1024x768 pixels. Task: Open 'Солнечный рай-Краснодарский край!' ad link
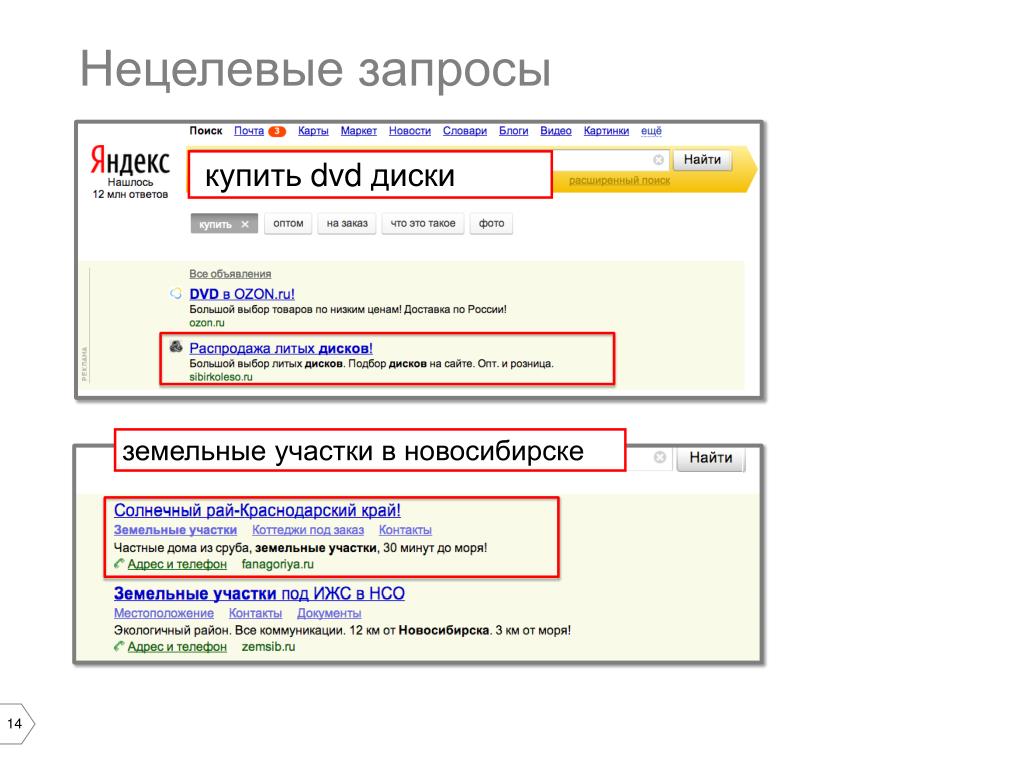tap(257, 510)
